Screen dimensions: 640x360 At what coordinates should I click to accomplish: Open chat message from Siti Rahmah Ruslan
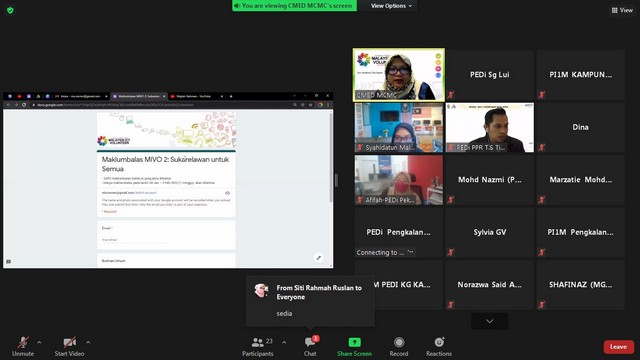[x=310, y=301]
